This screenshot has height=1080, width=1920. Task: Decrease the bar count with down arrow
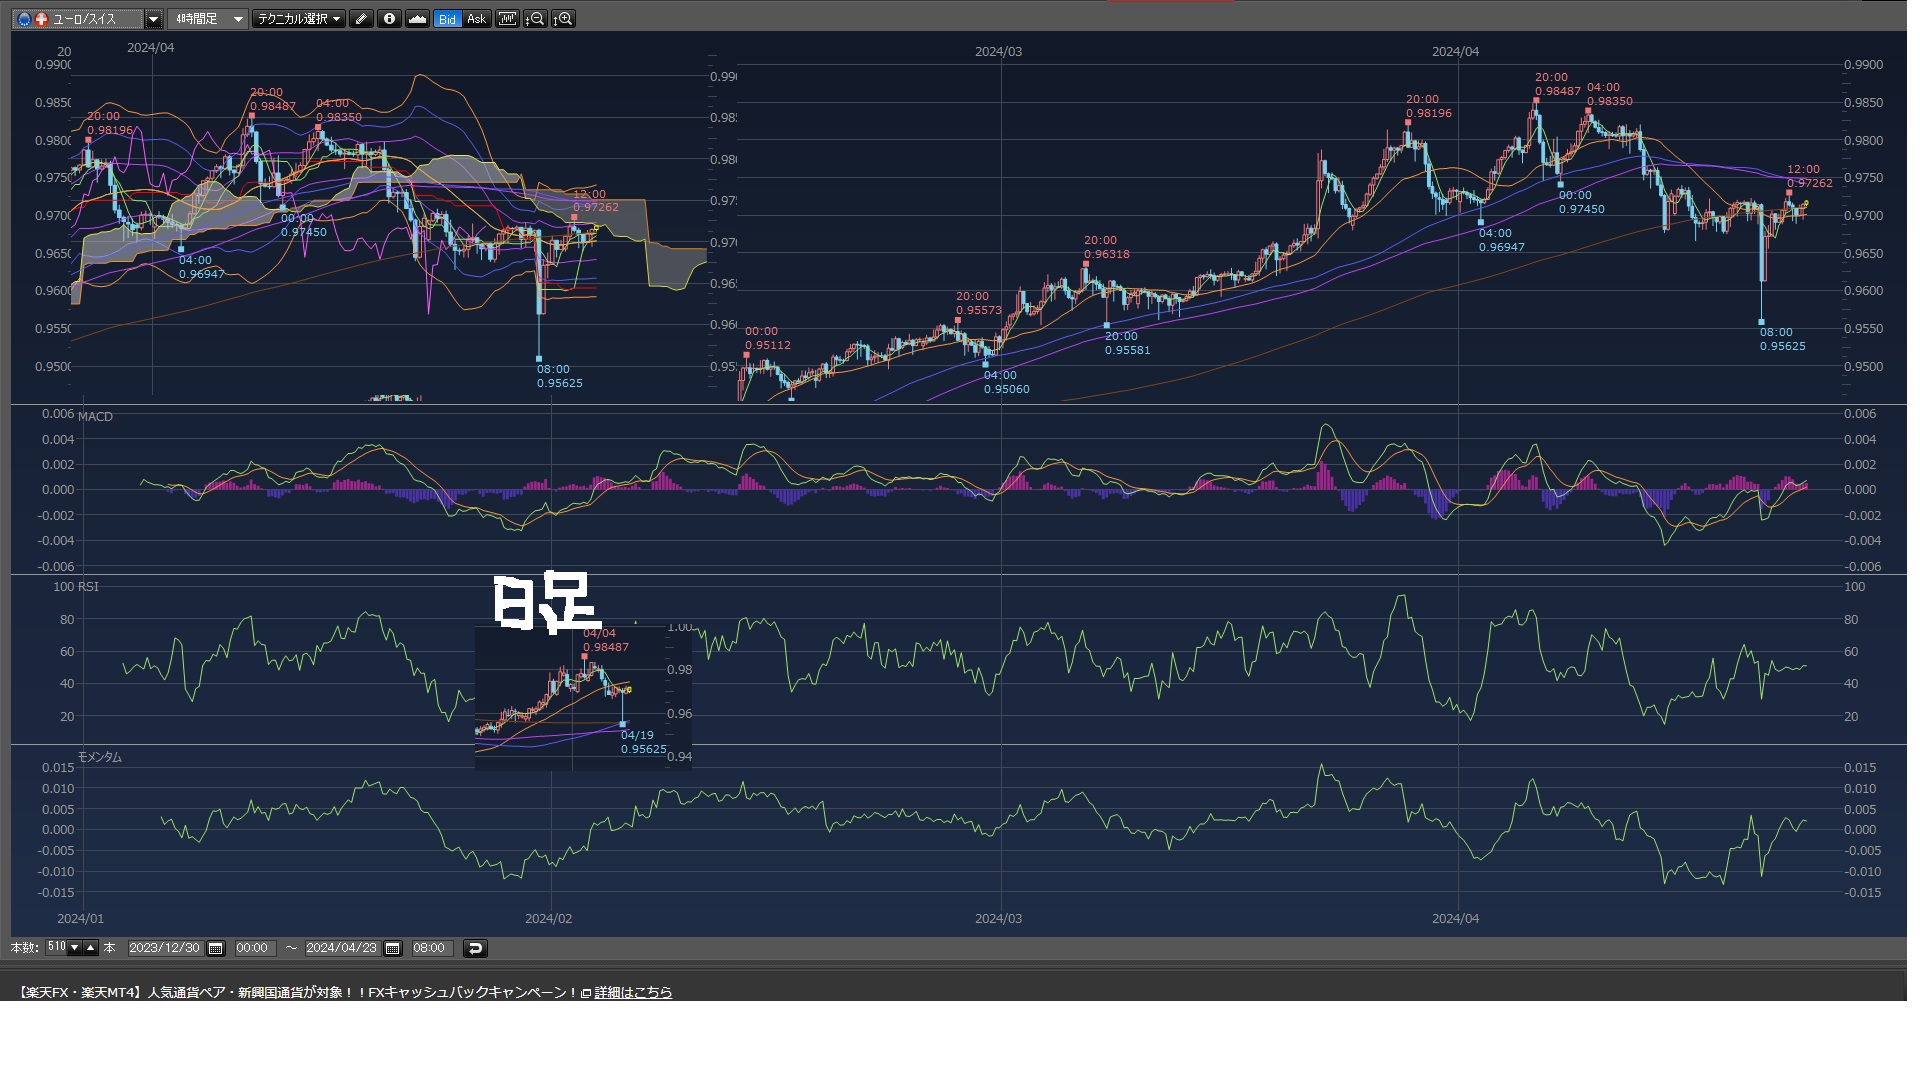[74, 947]
